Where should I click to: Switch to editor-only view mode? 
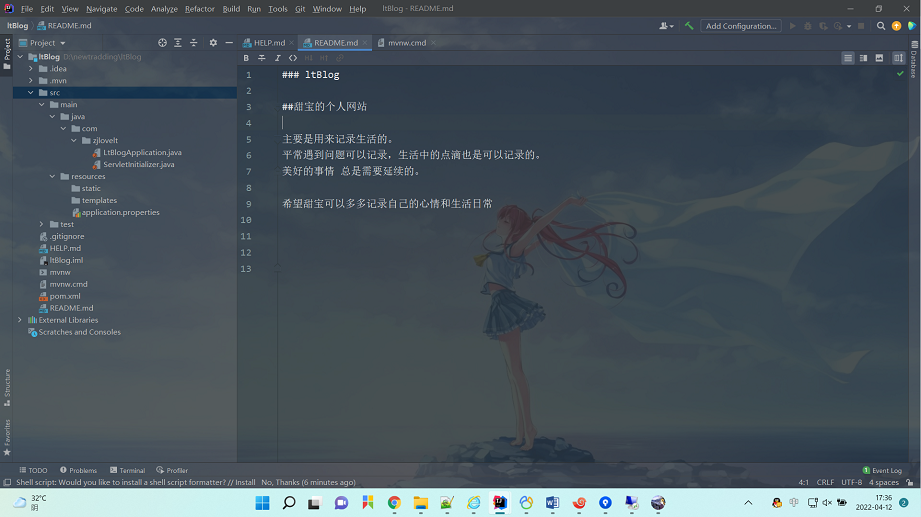[x=848, y=58]
